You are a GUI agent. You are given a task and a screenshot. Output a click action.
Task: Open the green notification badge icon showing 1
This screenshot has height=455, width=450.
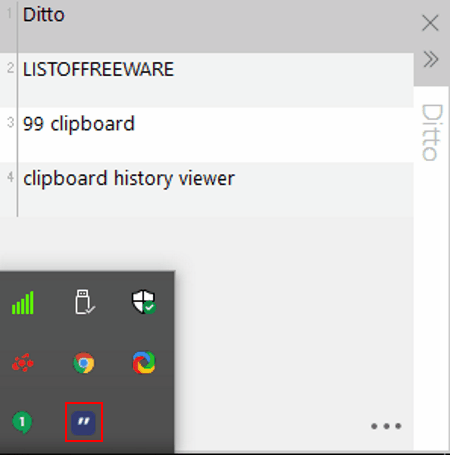[x=22, y=422]
